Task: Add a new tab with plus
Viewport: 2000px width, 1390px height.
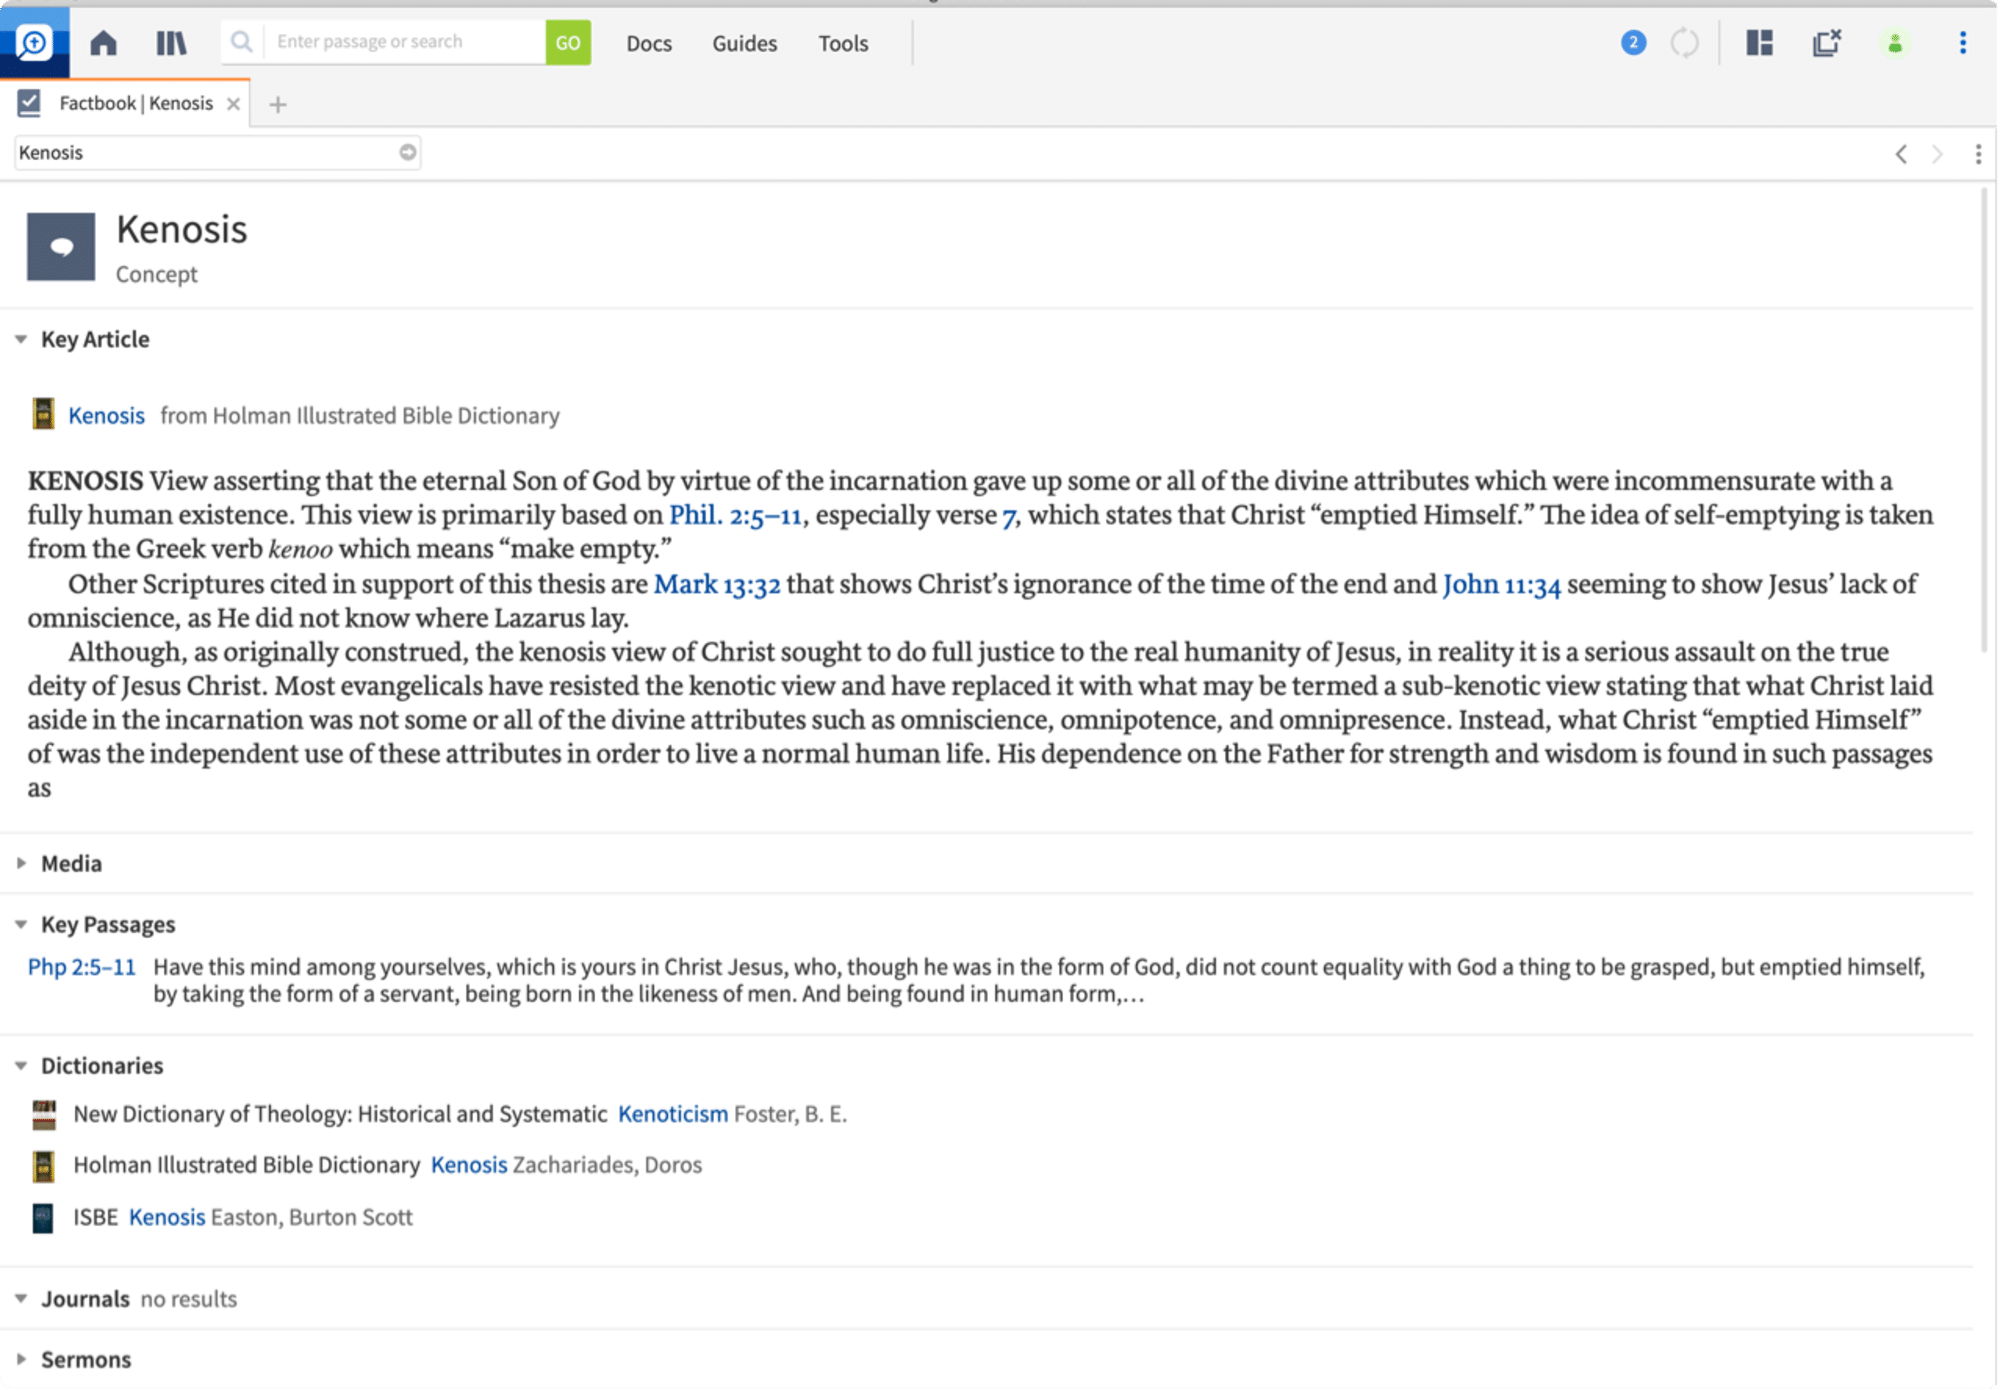Action: pos(278,104)
